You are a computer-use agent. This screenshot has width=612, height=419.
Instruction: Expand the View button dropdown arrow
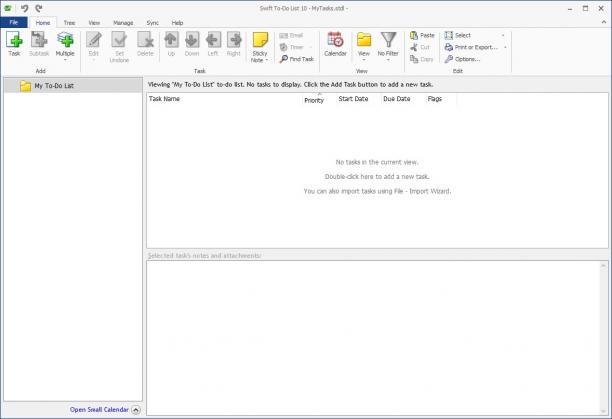click(x=364, y=60)
